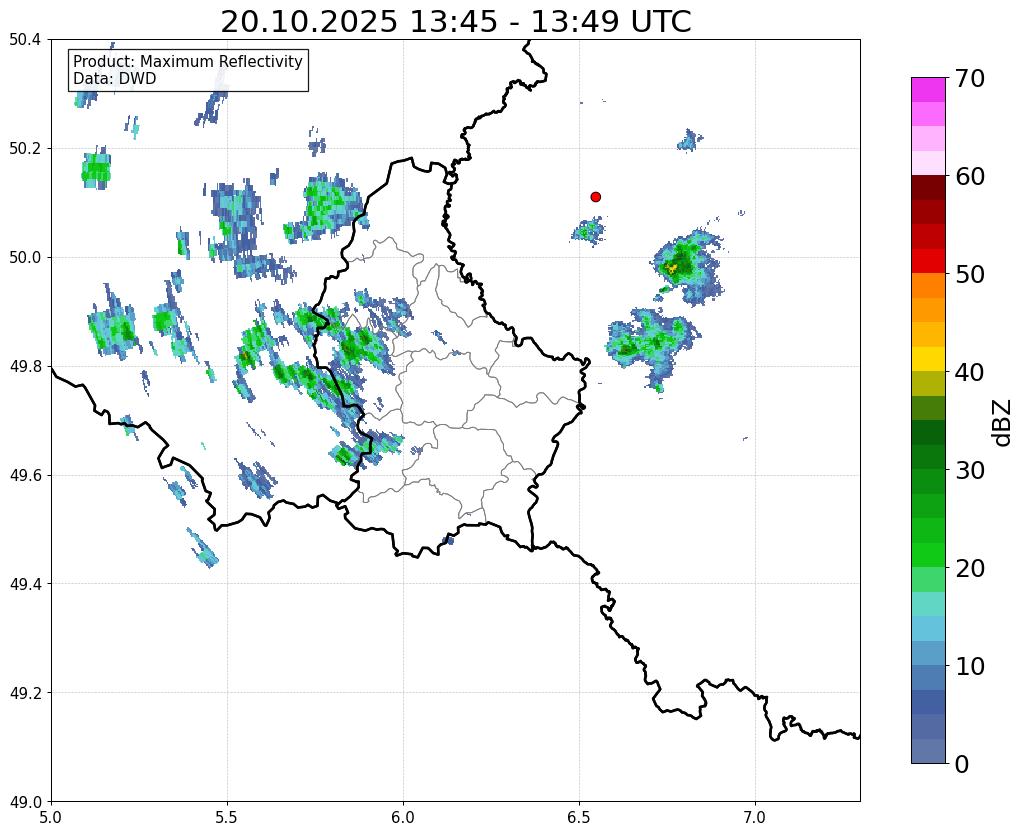Click the colorbar tick label '60'

[x=969, y=176]
